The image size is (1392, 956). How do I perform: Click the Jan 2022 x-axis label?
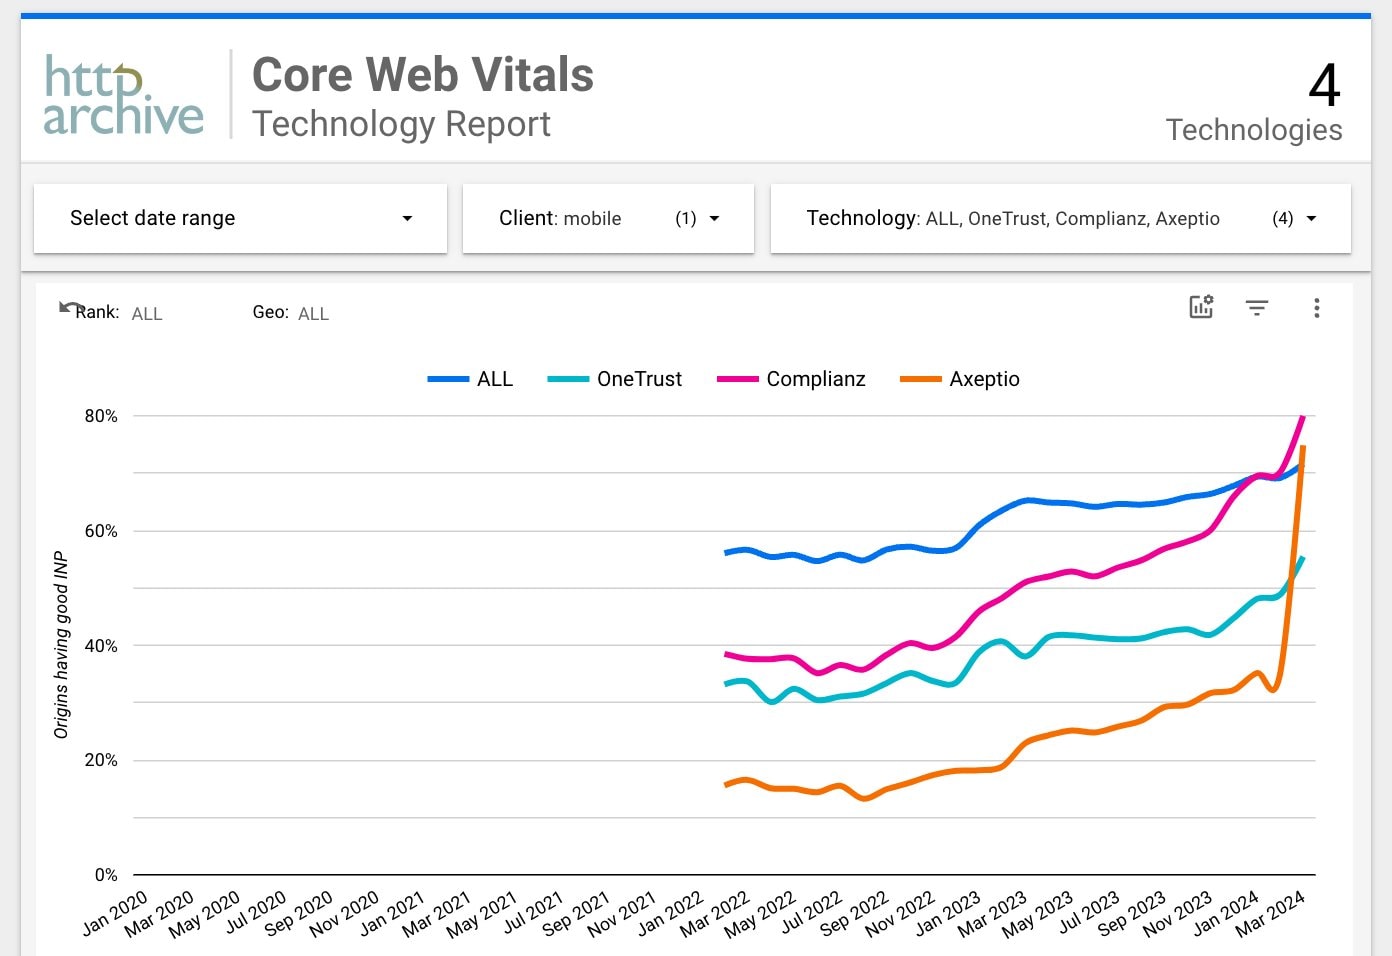point(670,913)
